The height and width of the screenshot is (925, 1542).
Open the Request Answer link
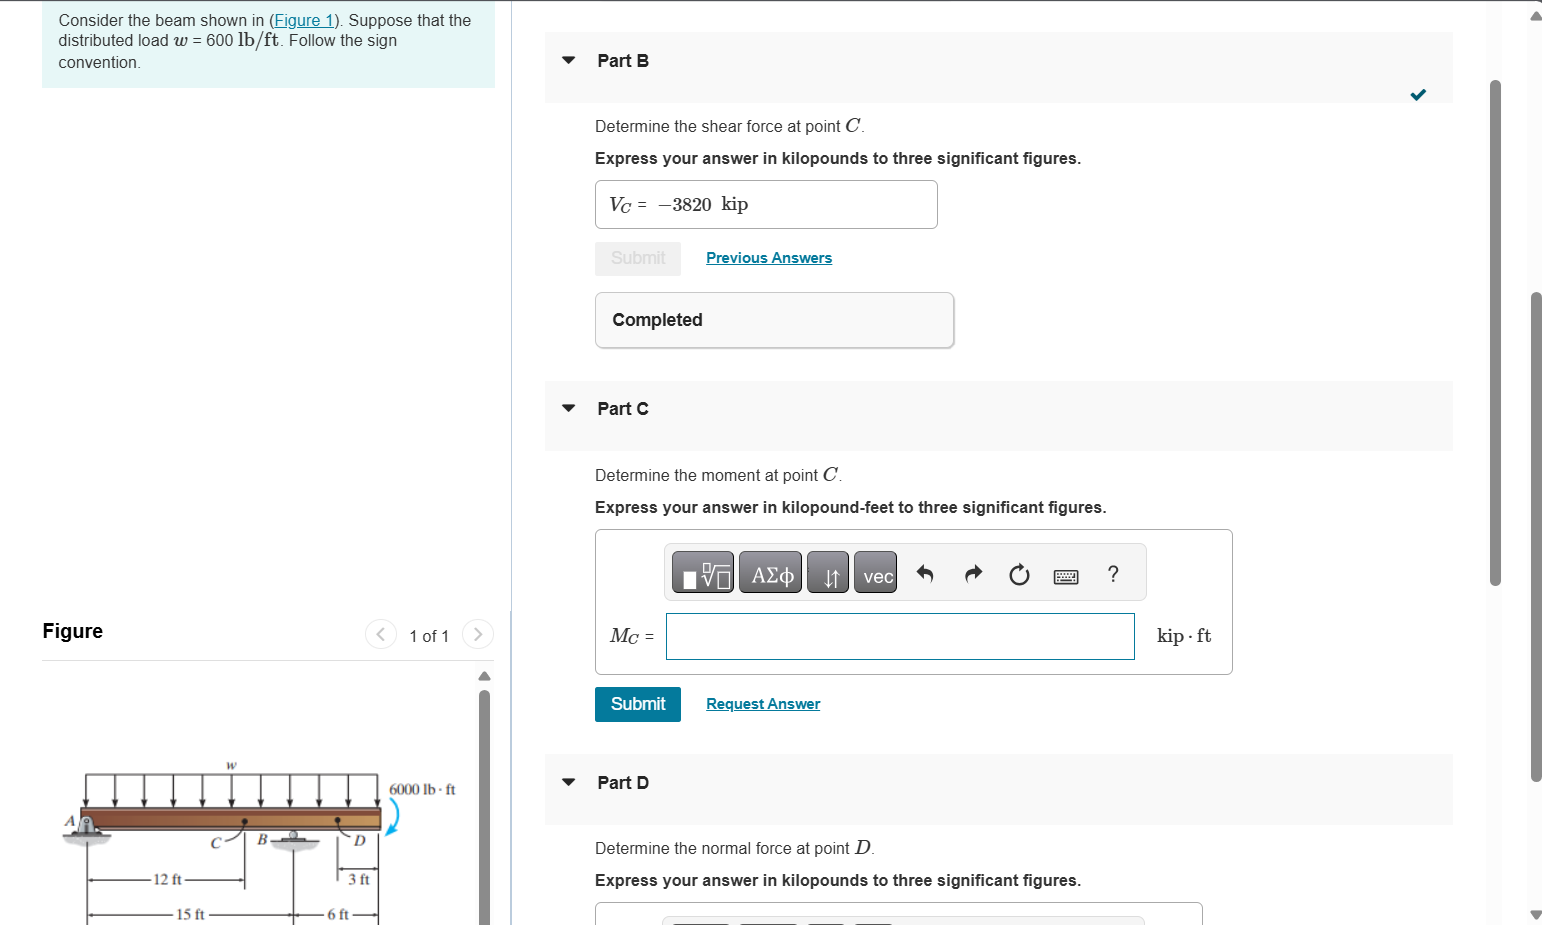click(x=763, y=704)
